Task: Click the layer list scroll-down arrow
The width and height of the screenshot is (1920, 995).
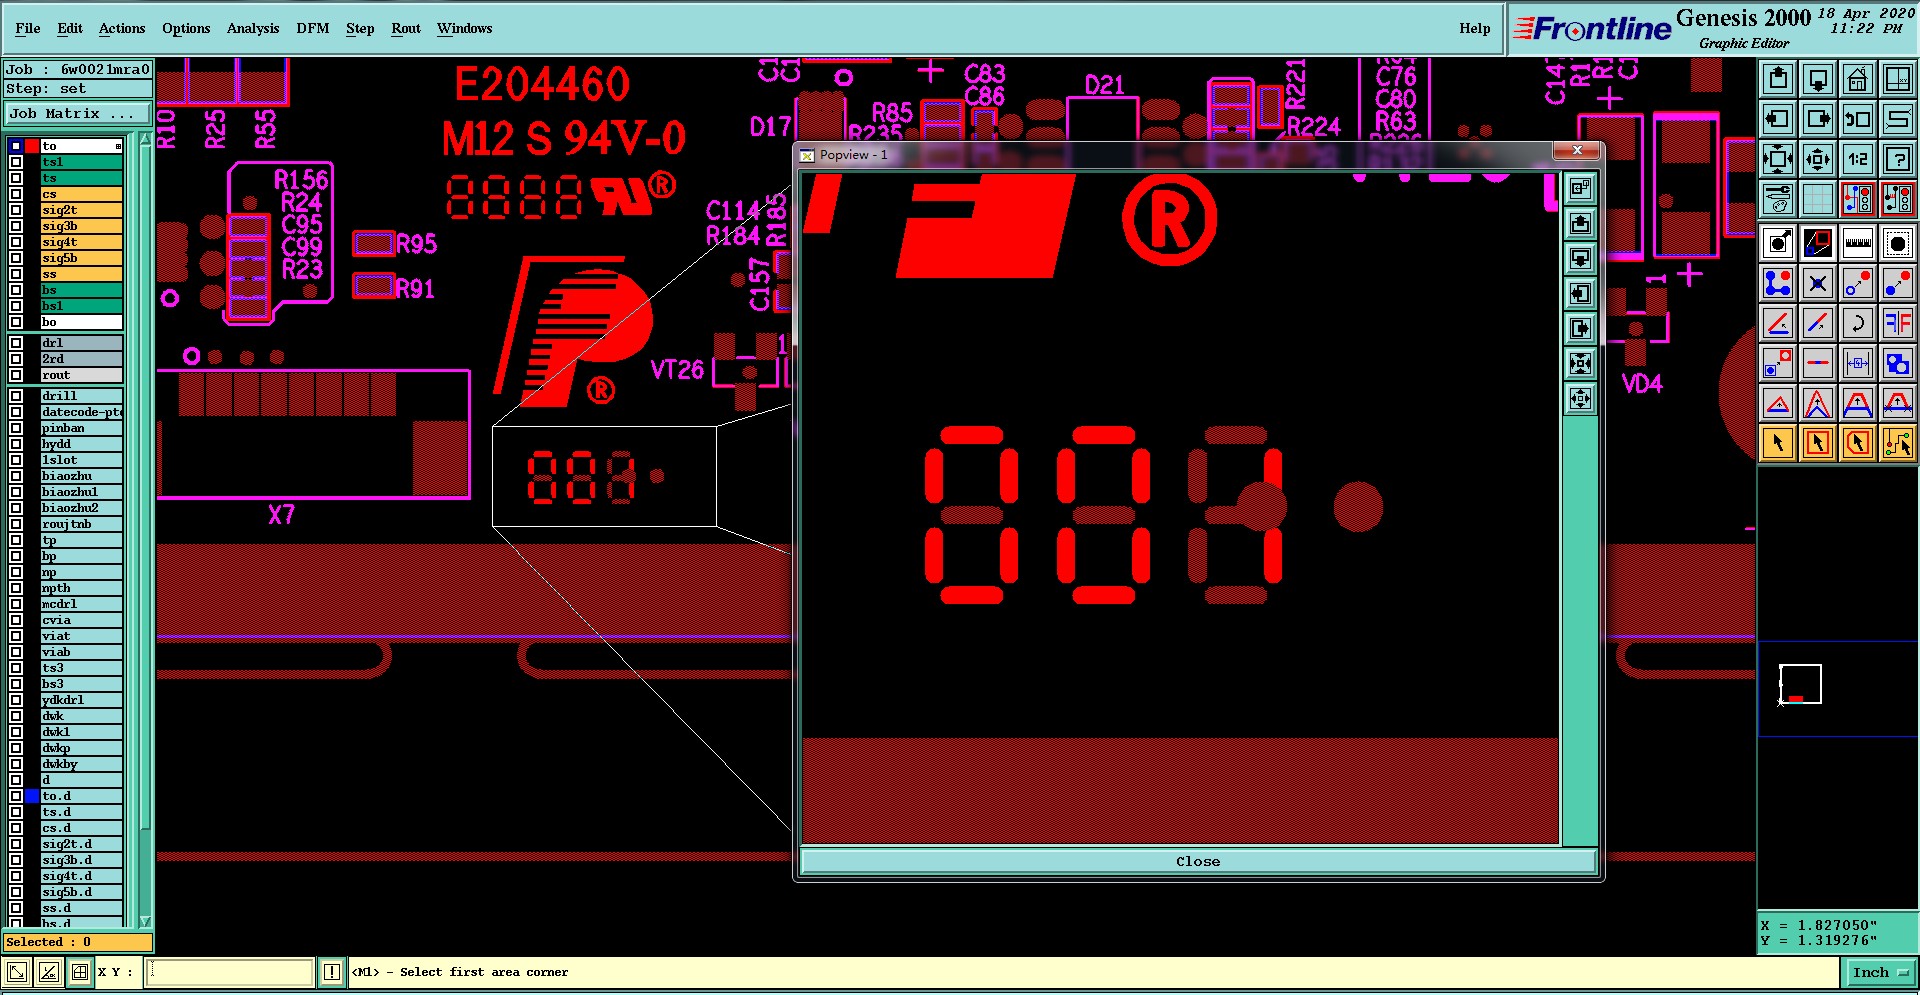Action: (x=145, y=921)
